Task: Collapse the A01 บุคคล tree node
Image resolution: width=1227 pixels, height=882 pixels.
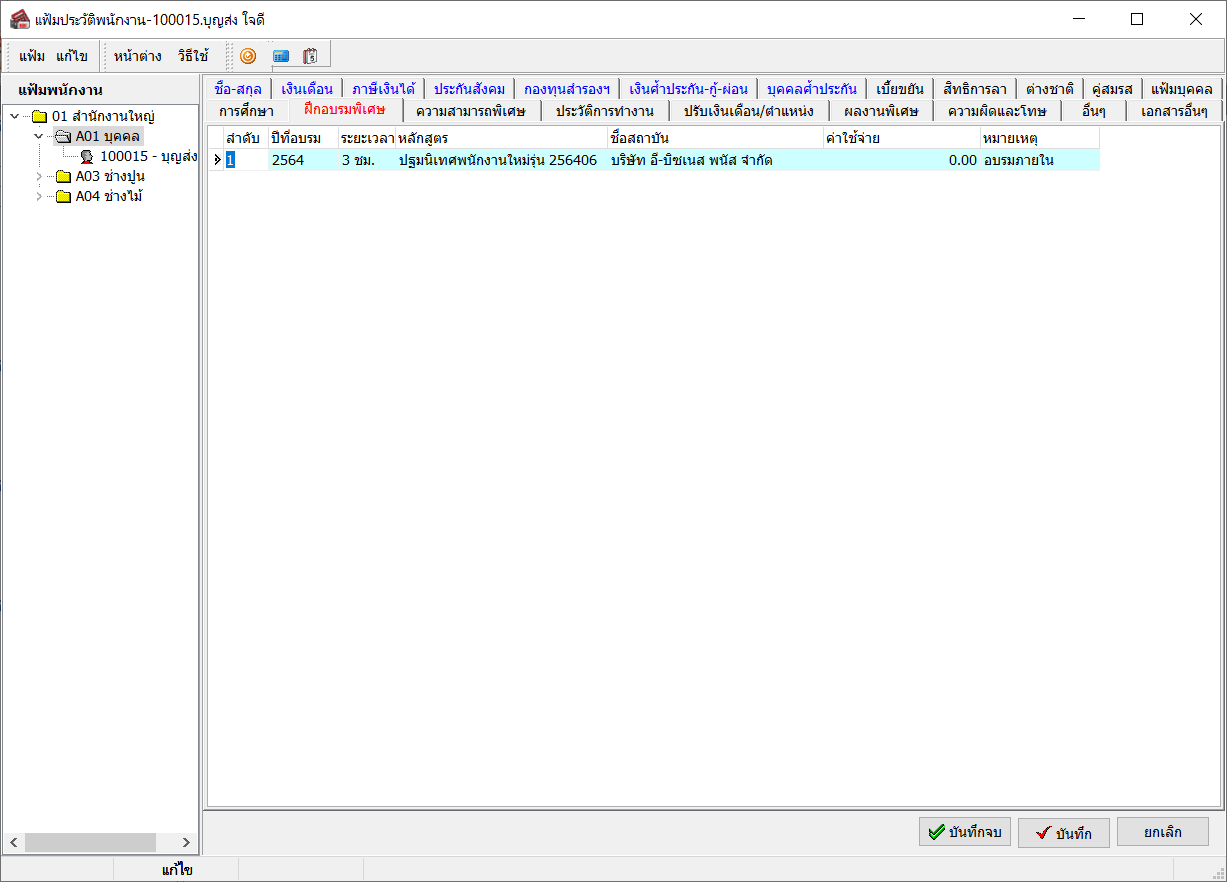Action: pyautogui.click(x=39, y=136)
